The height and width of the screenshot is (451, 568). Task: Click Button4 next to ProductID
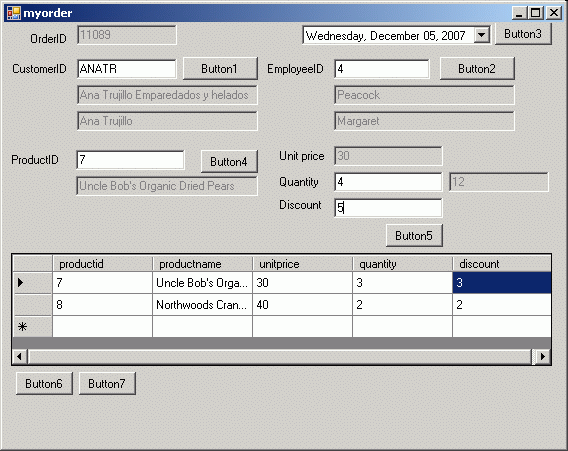click(x=229, y=162)
